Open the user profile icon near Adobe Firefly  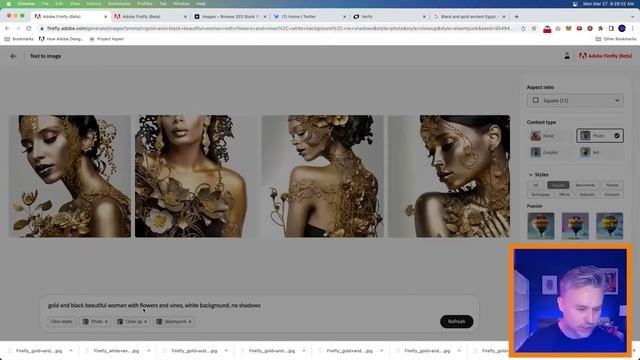[x=567, y=56]
